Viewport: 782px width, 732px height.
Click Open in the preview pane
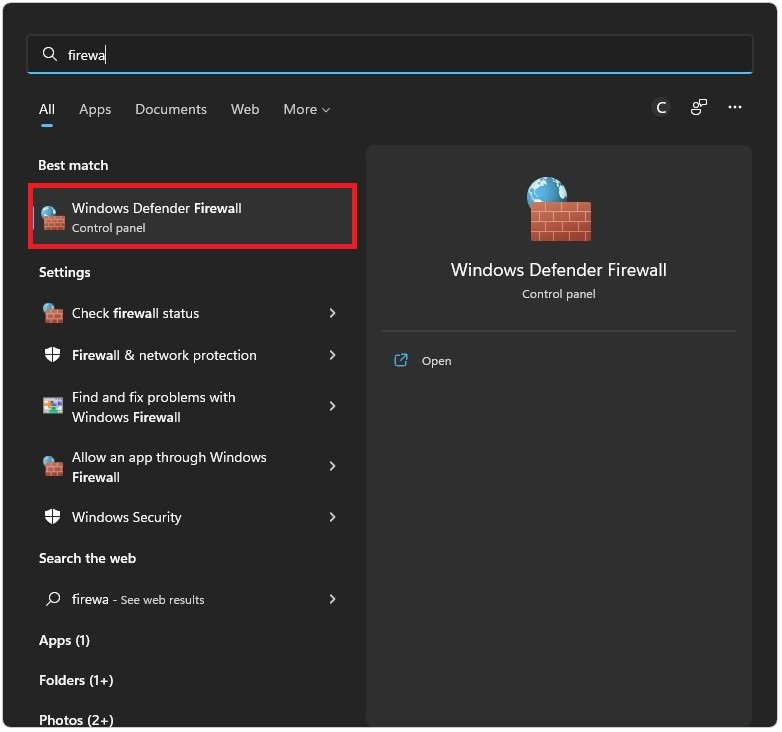(x=436, y=361)
